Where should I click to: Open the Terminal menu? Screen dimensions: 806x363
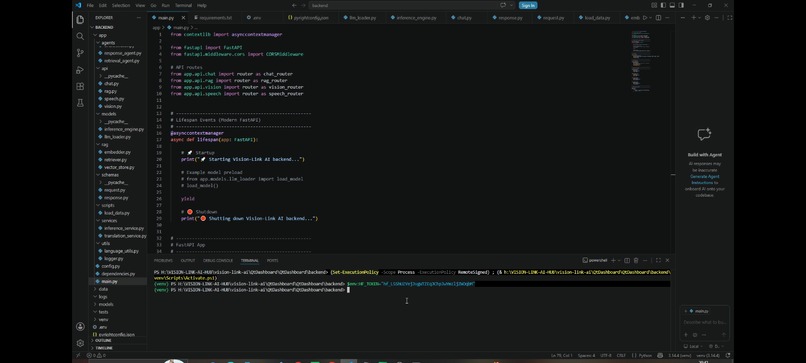[183, 5]
